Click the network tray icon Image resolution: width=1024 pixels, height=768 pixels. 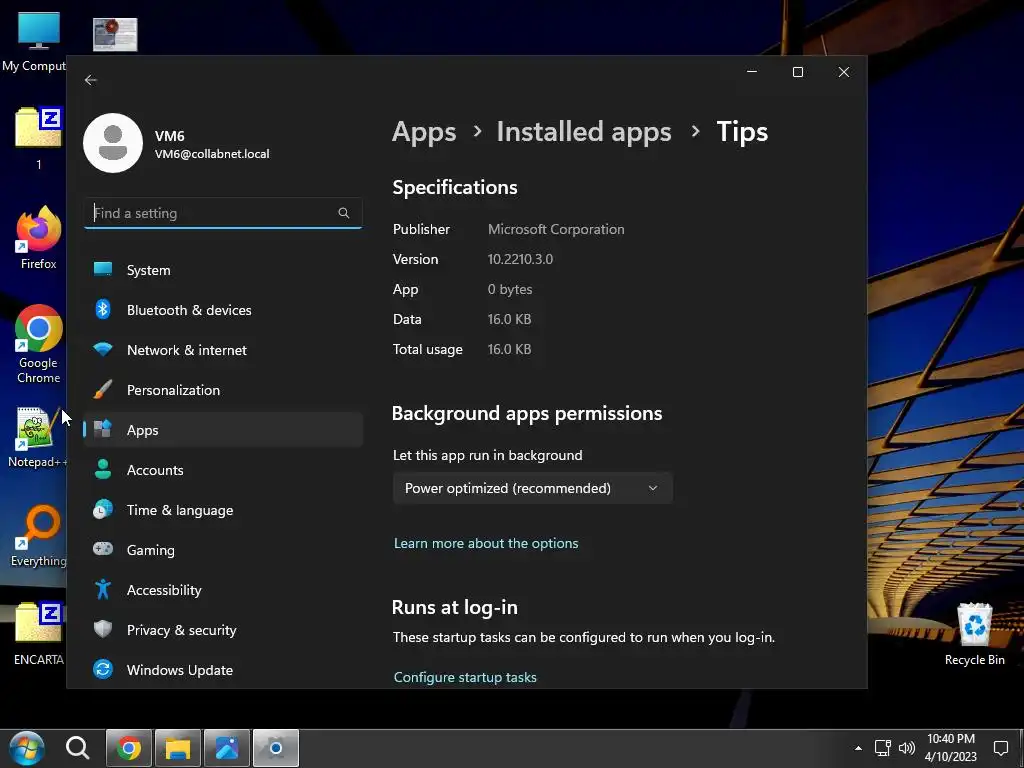click(883, 748)
